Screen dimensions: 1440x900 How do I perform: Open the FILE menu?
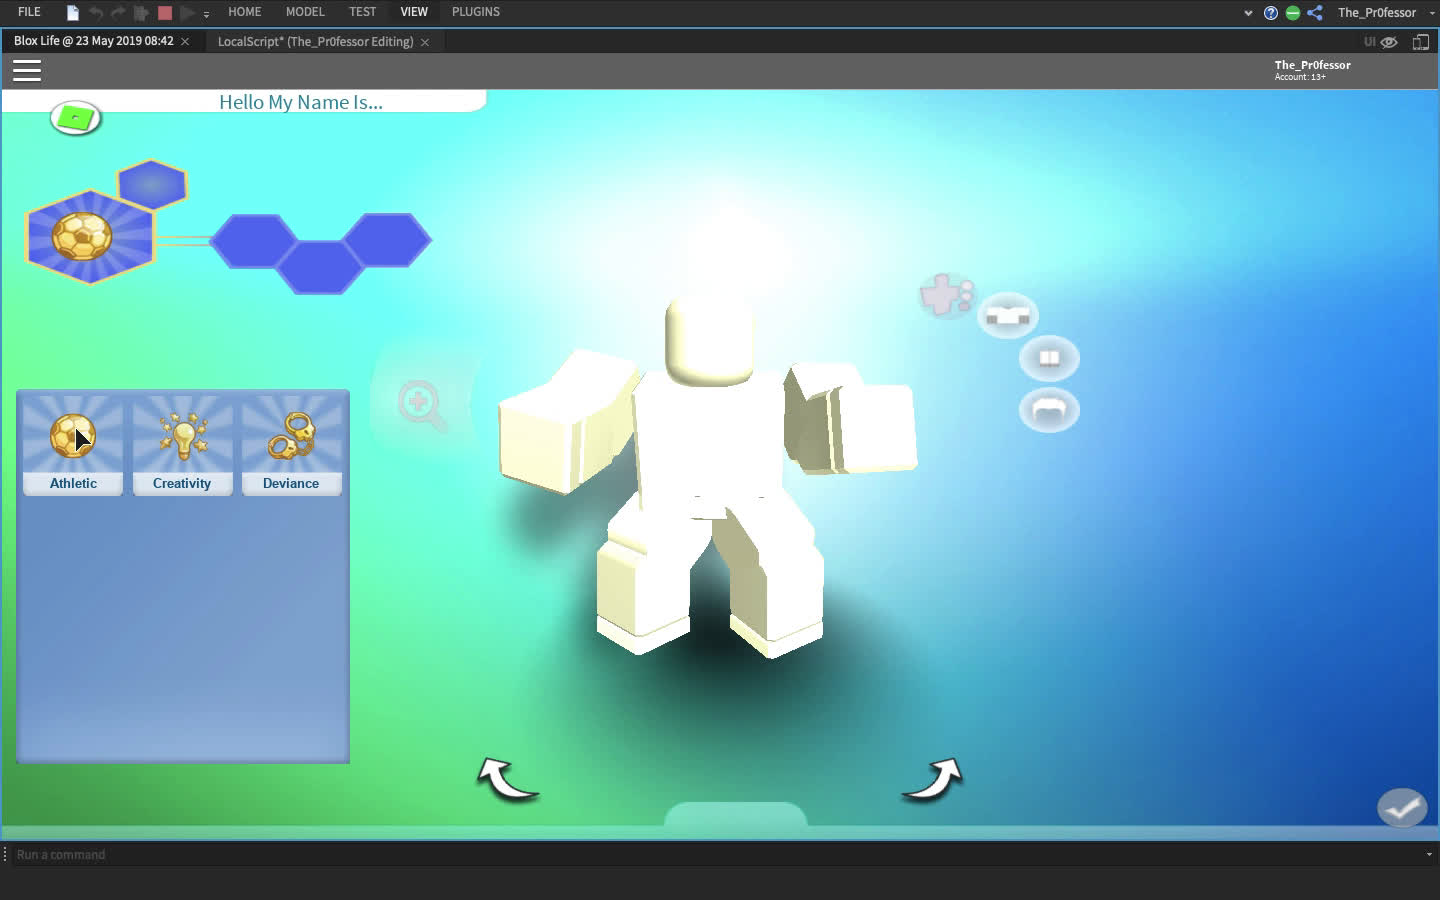point(29,12)
